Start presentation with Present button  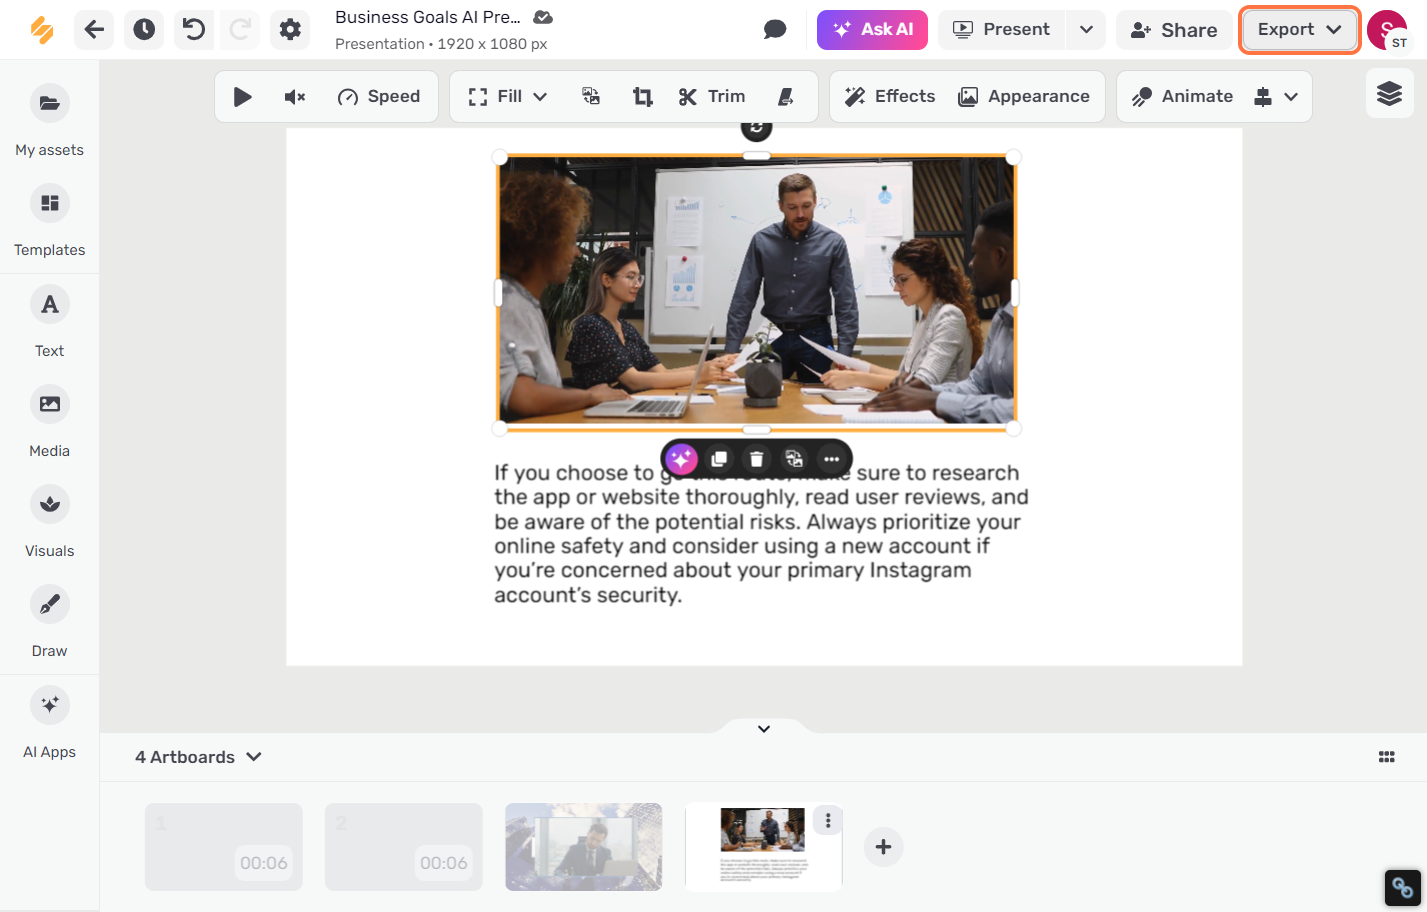(x=1001, y=30)
